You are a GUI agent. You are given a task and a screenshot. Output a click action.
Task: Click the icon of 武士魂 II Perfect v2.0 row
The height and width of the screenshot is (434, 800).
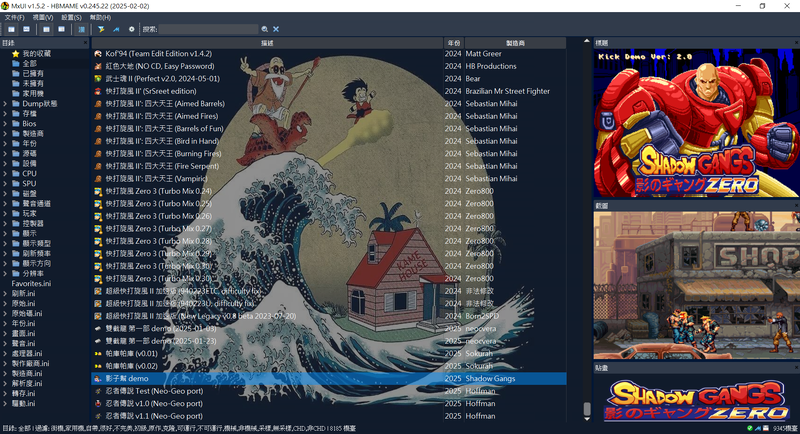[x=98, y=79]
